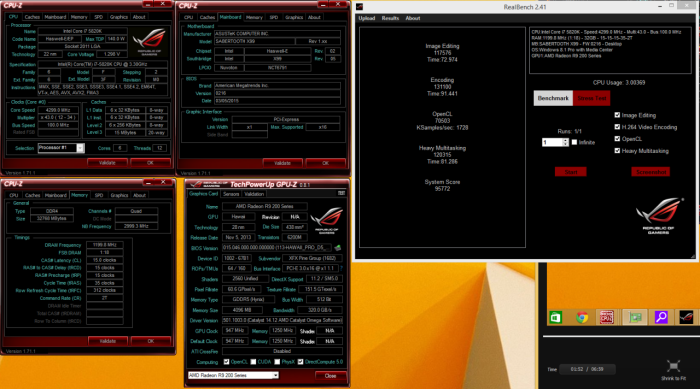Click the System Score 95772 value

442,189
